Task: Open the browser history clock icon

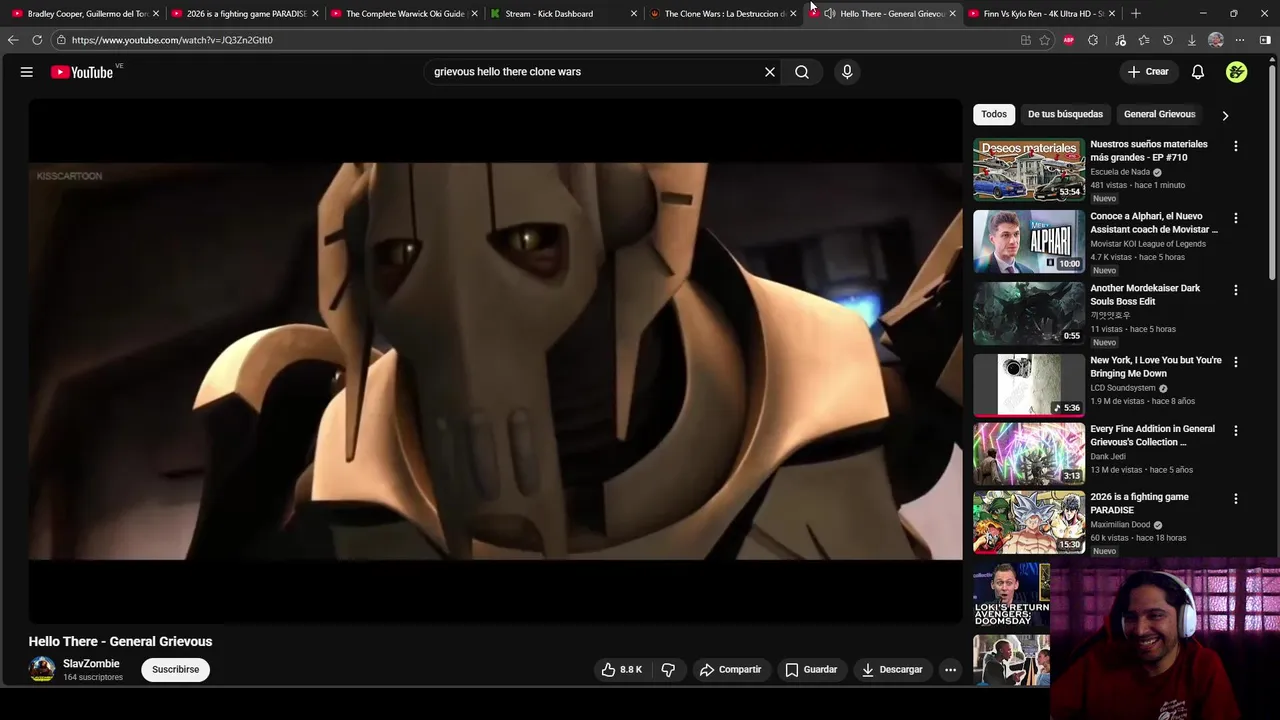Action: coord(1168,40)
